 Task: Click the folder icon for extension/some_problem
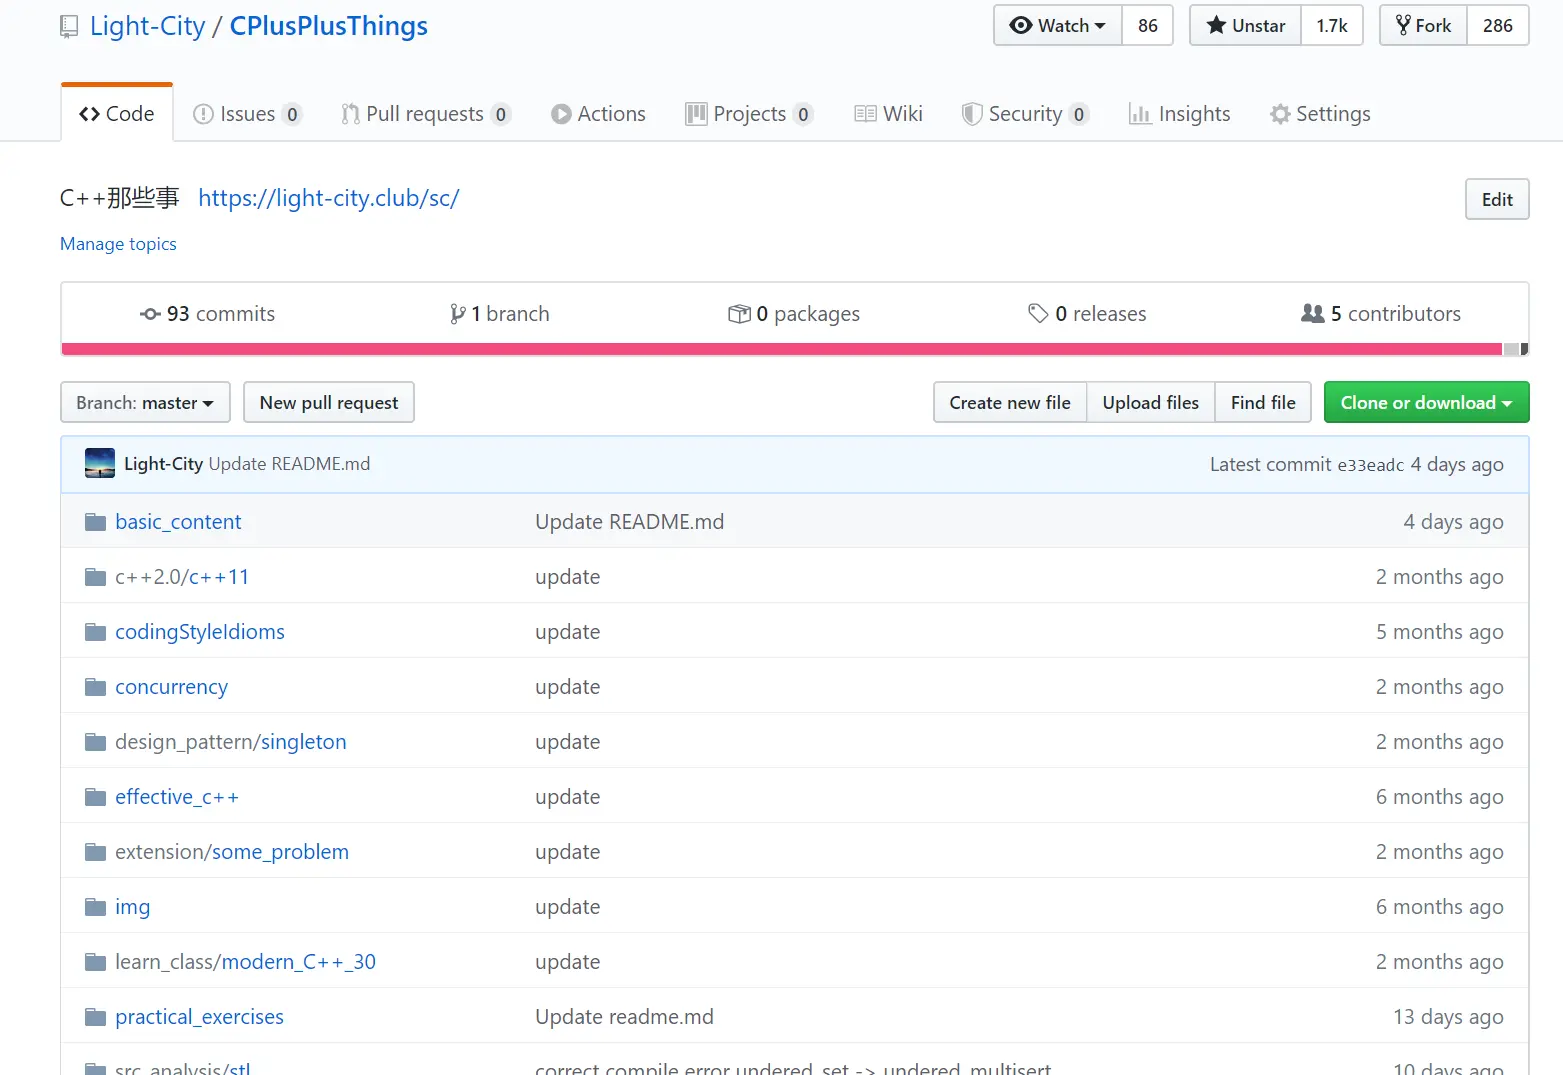click(x=96, y=852)
